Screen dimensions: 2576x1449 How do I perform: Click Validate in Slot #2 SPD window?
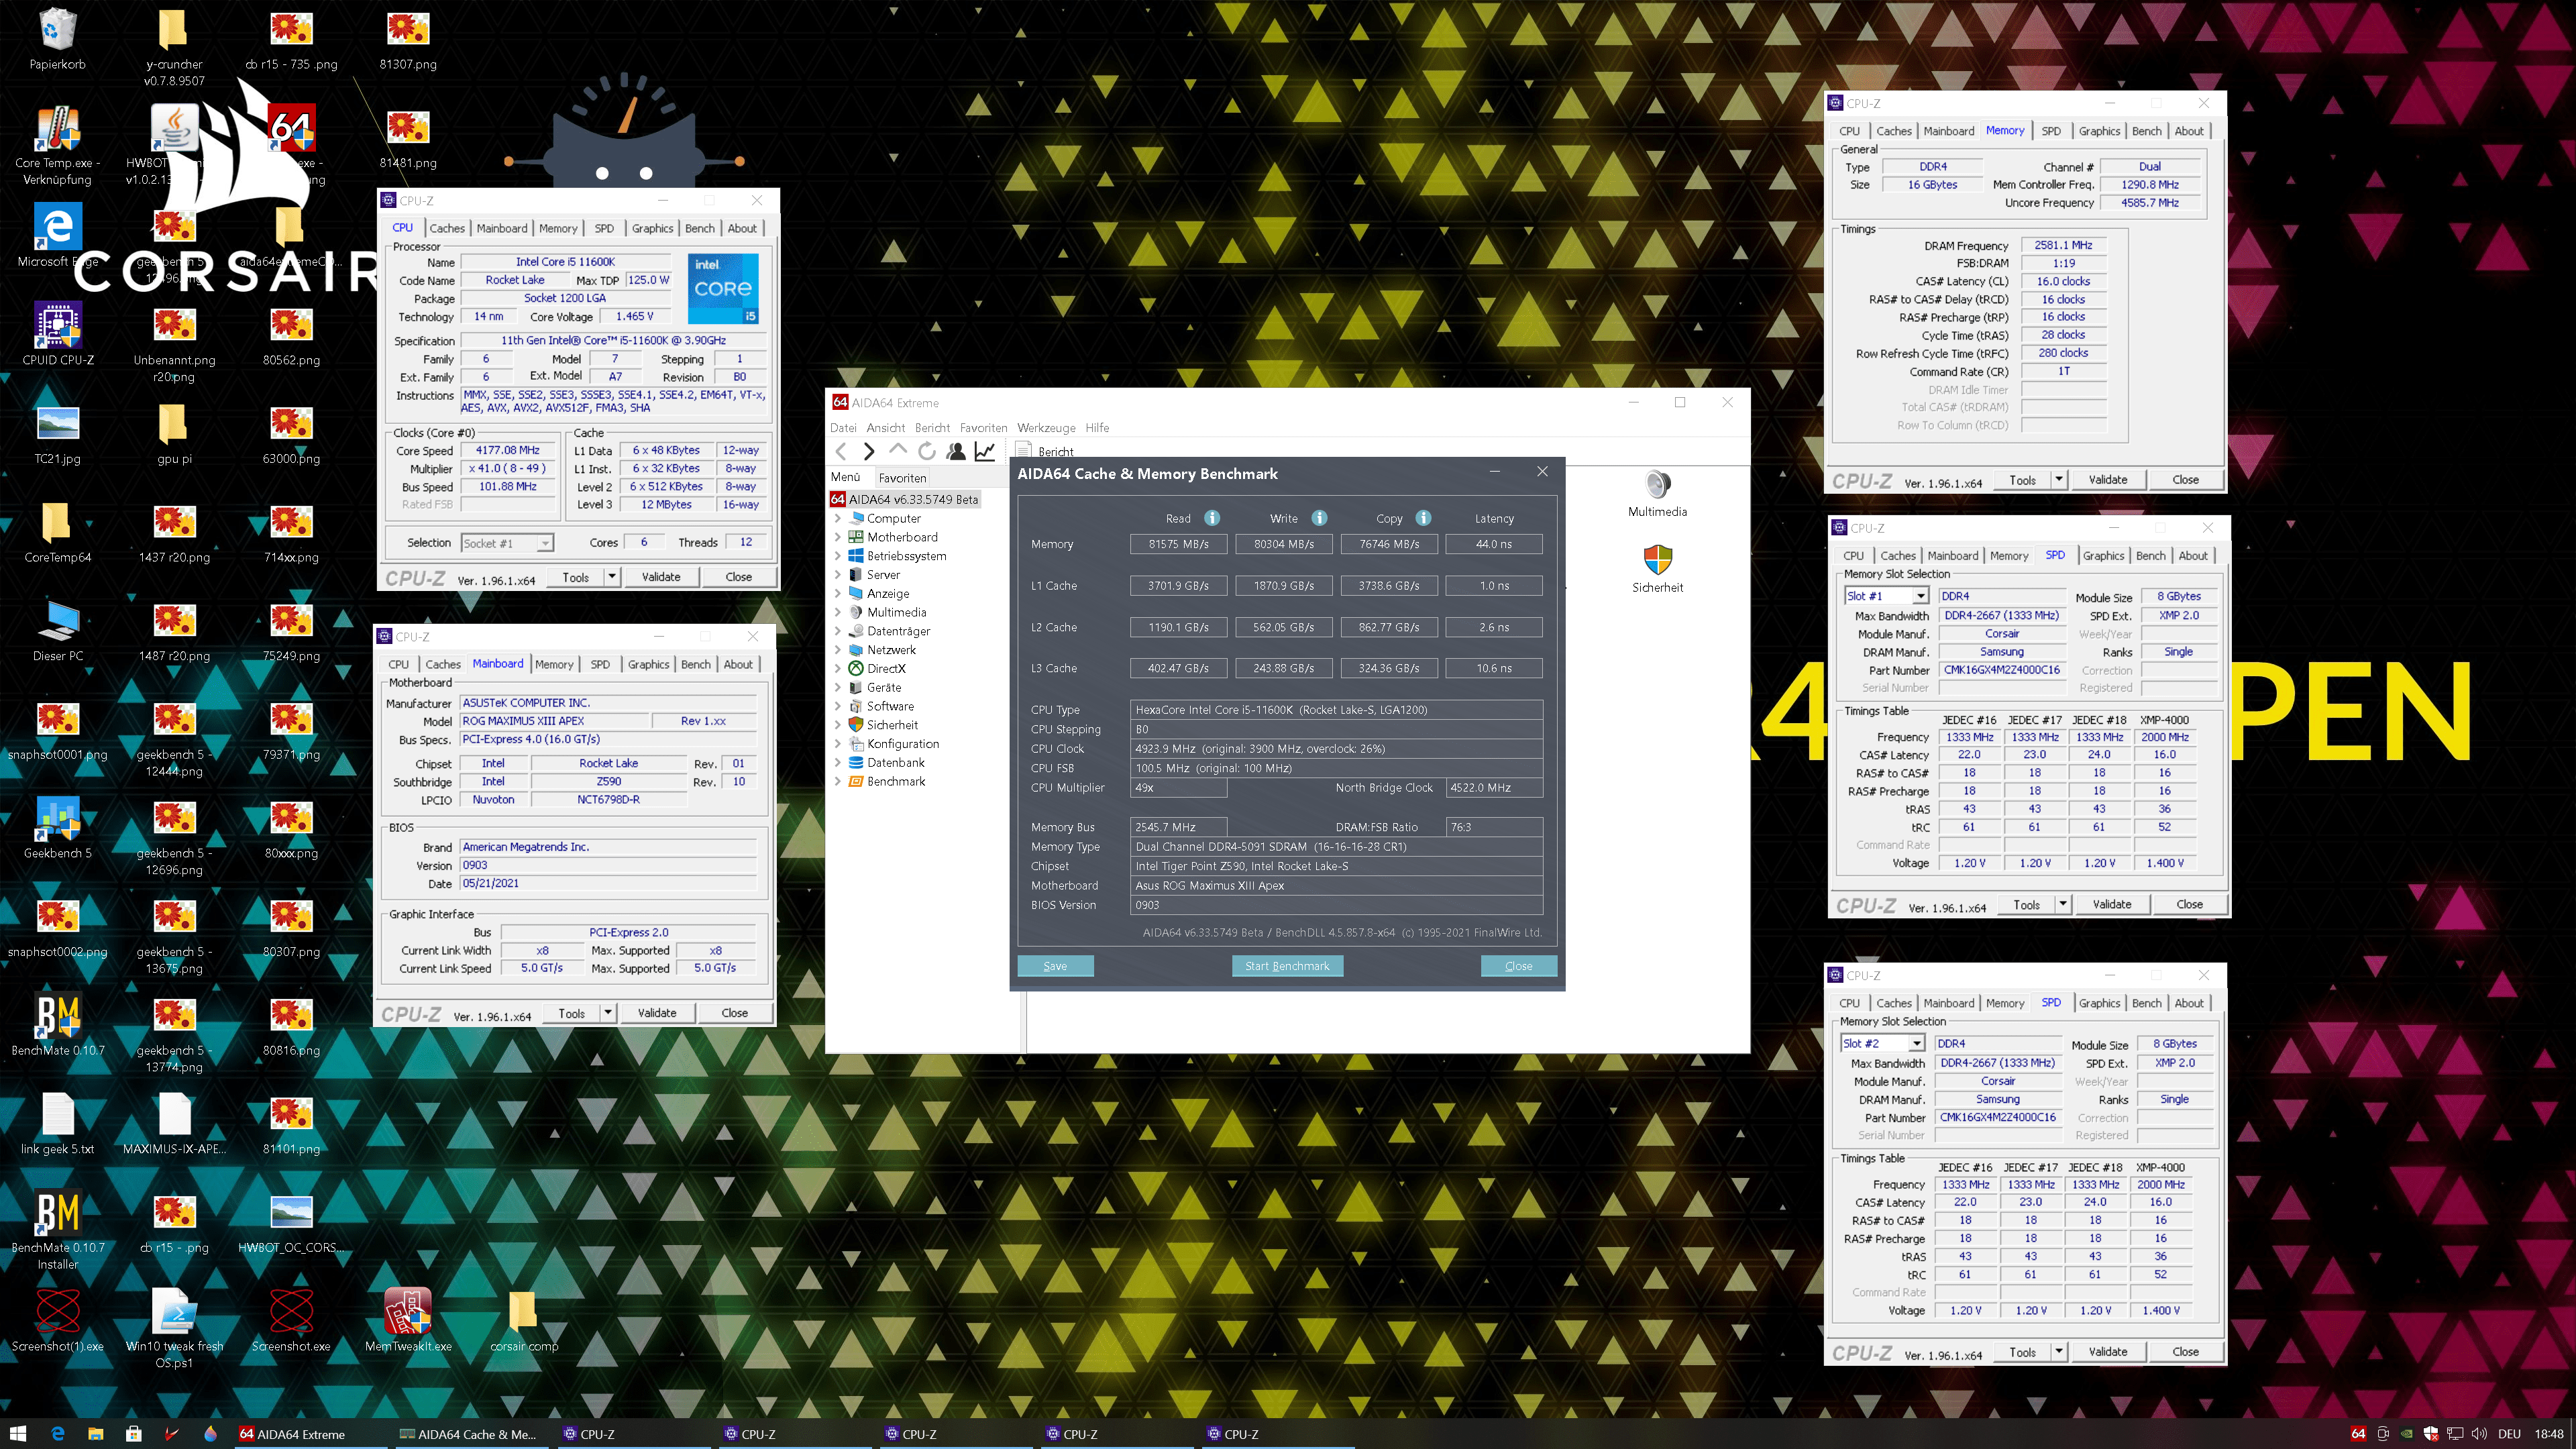pyautogui.click(x=2107, y=1352)
